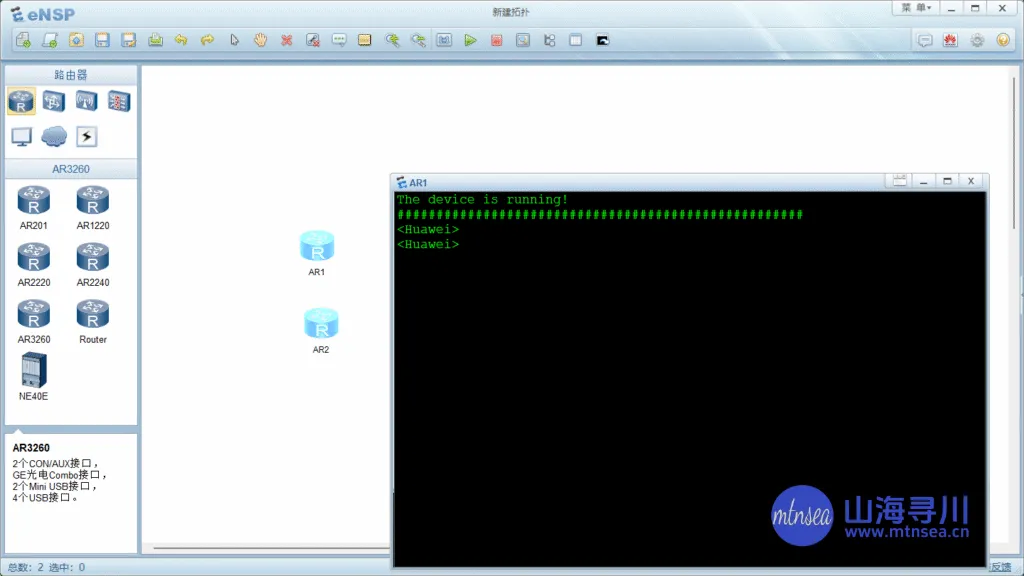Click the show grid toolbar icon
This screenshot has height=576, width=1024.
coord(575,40)
